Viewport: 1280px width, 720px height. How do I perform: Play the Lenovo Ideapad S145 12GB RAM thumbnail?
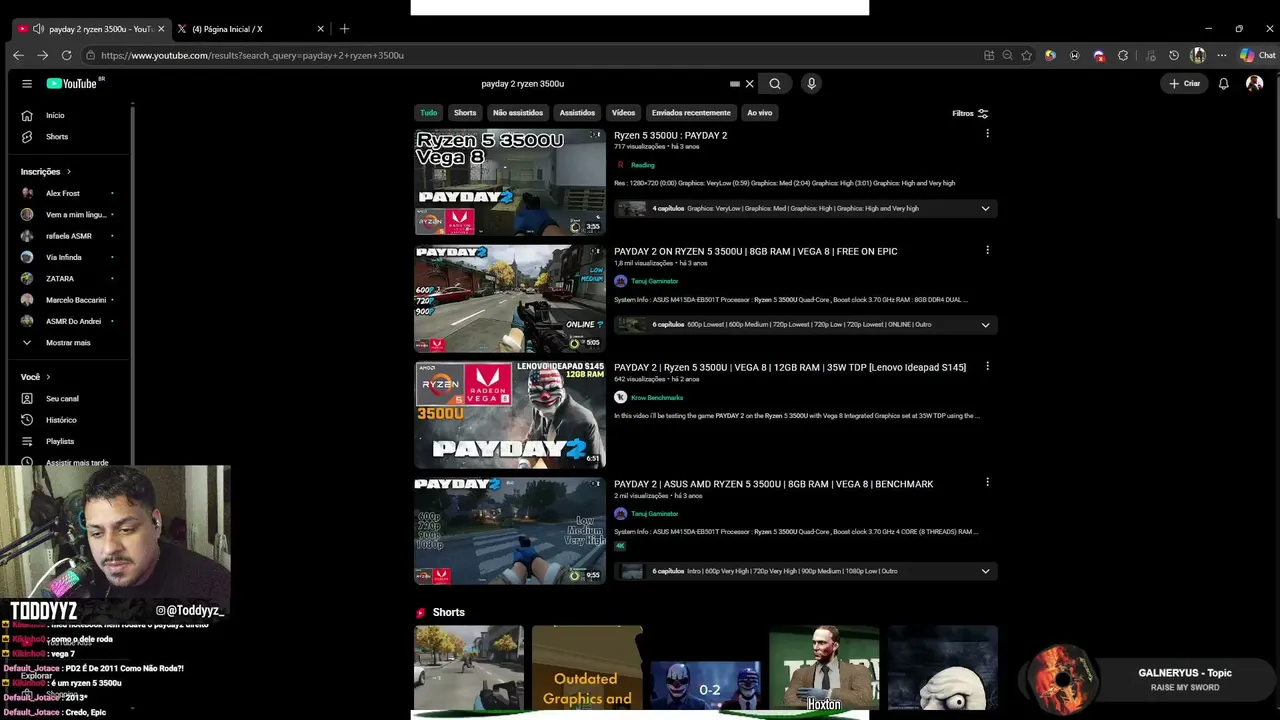click(x=510, y=414)
